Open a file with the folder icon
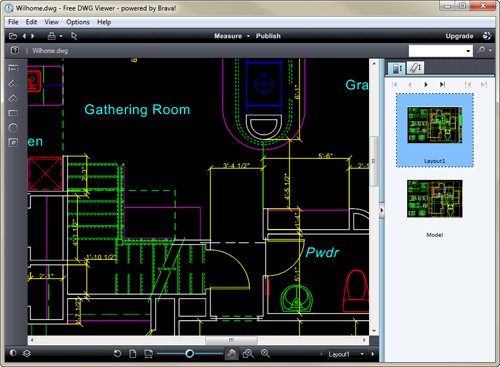 point(13,36)
